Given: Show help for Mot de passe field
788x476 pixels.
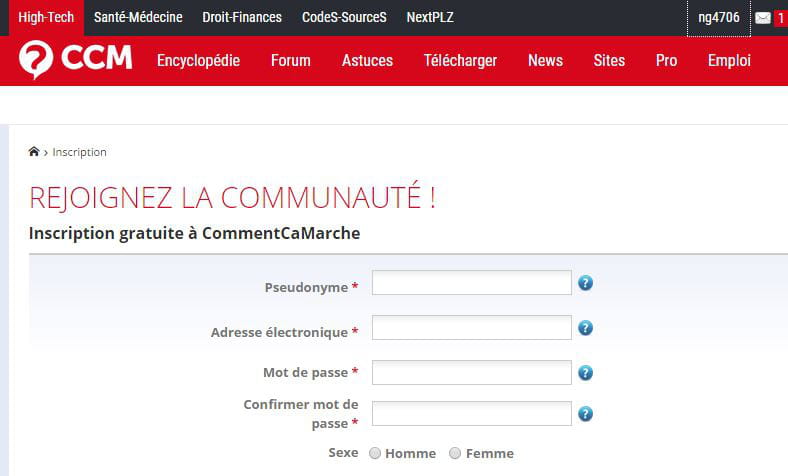Looking at the screenshot, I should tap(585, 373).
